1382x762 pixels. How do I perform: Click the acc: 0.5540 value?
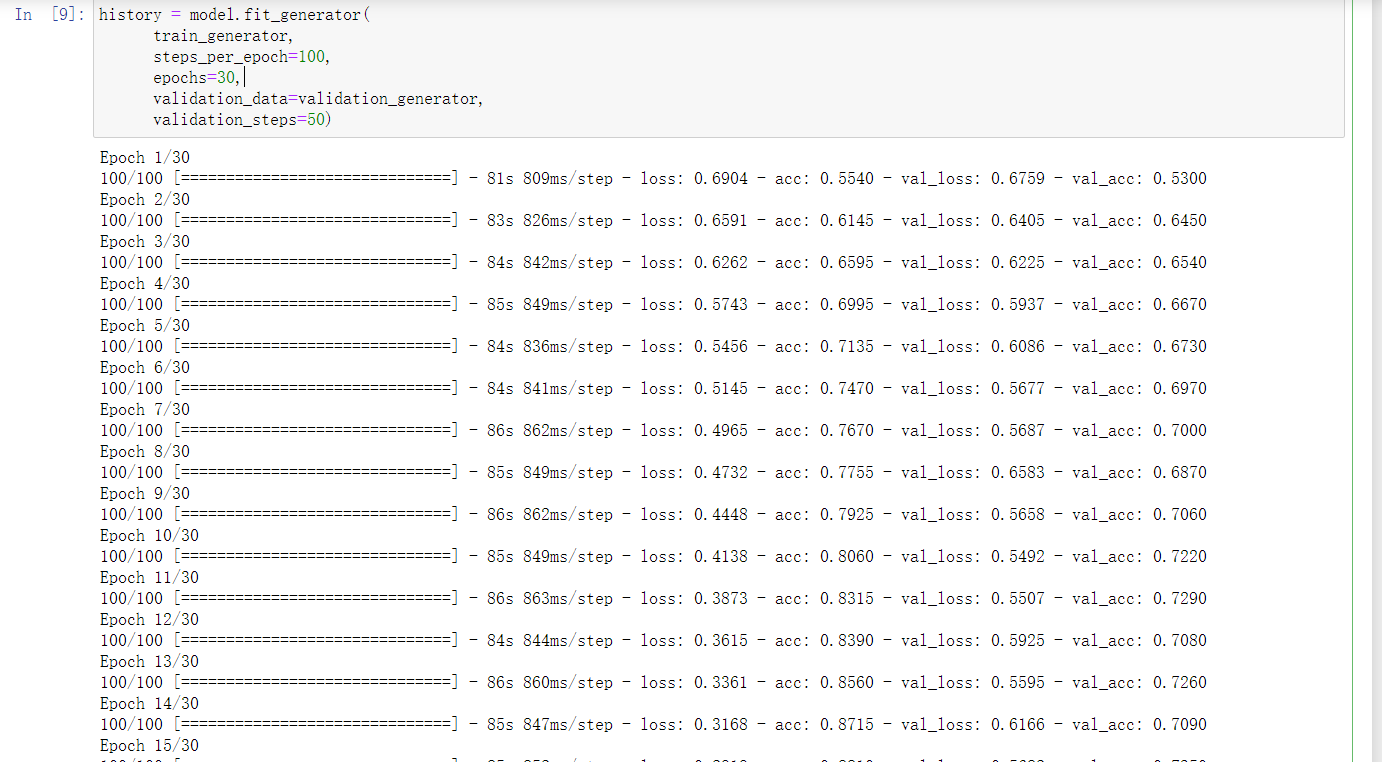(824, 179)
